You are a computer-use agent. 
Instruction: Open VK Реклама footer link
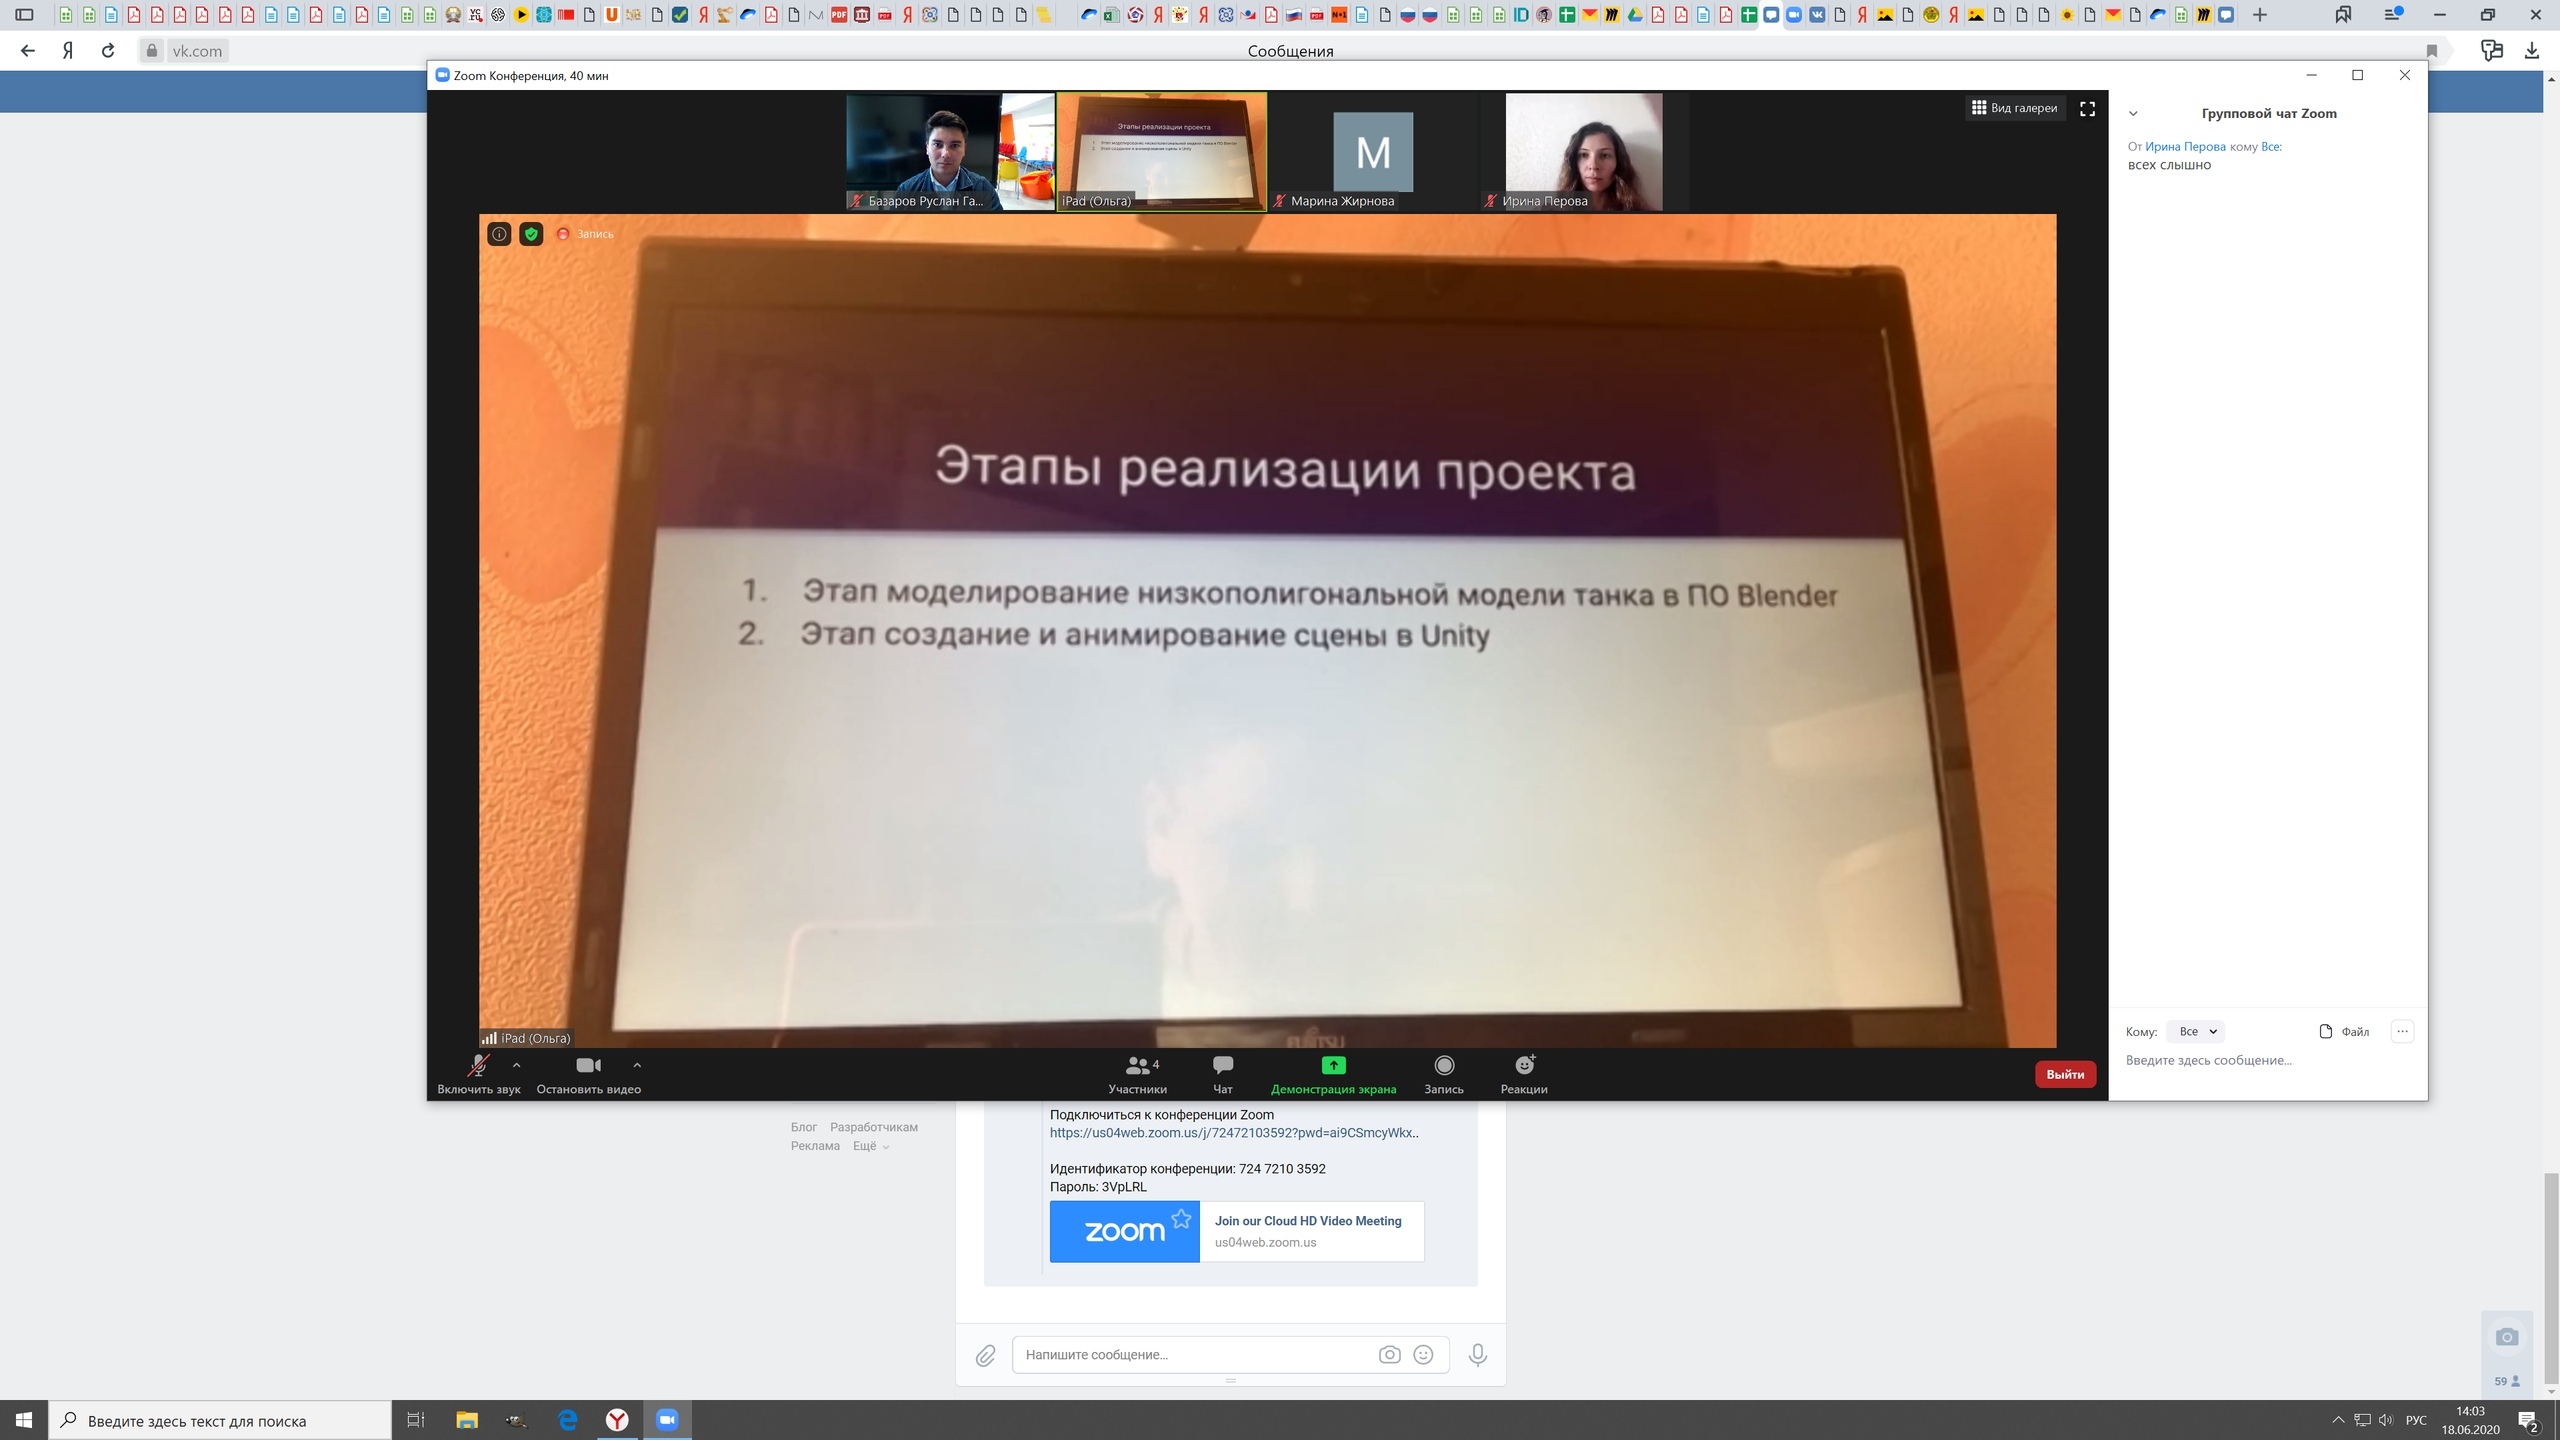[815, 1146]
